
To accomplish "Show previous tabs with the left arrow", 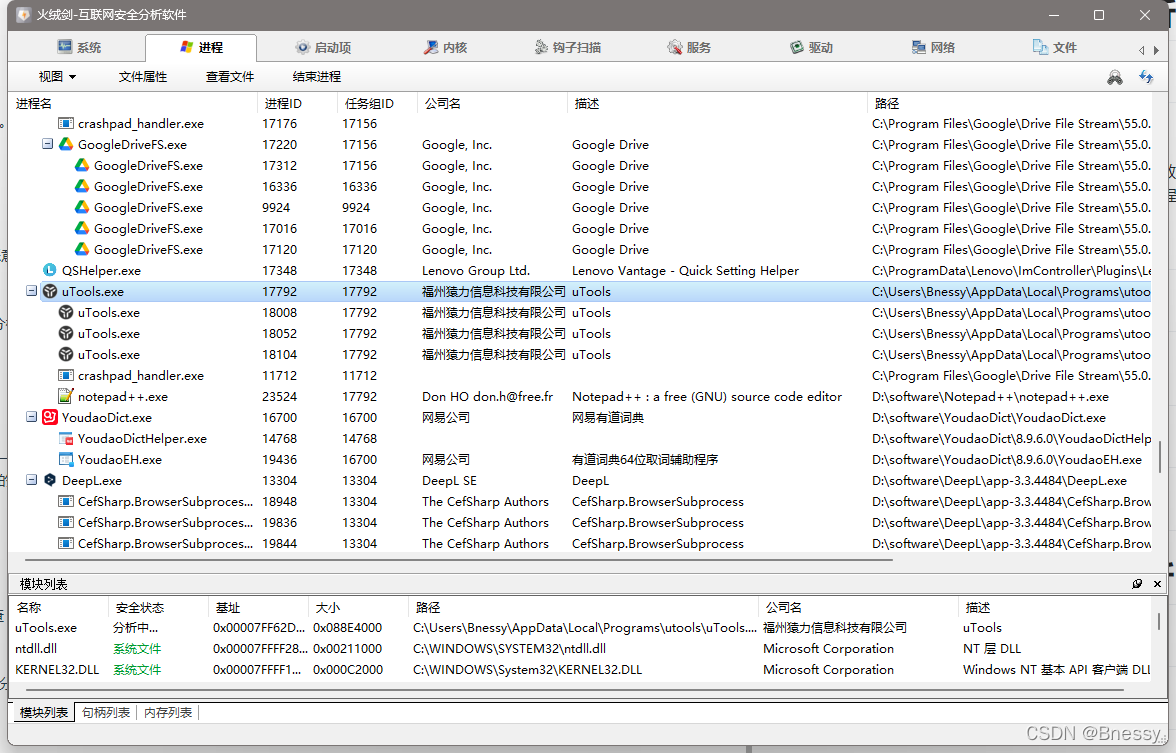I will coord(1142,50).
